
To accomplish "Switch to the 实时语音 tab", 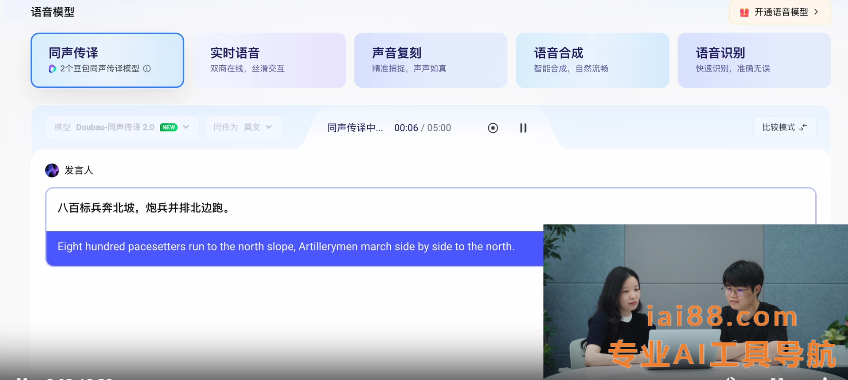I will [x=269, y=60].
